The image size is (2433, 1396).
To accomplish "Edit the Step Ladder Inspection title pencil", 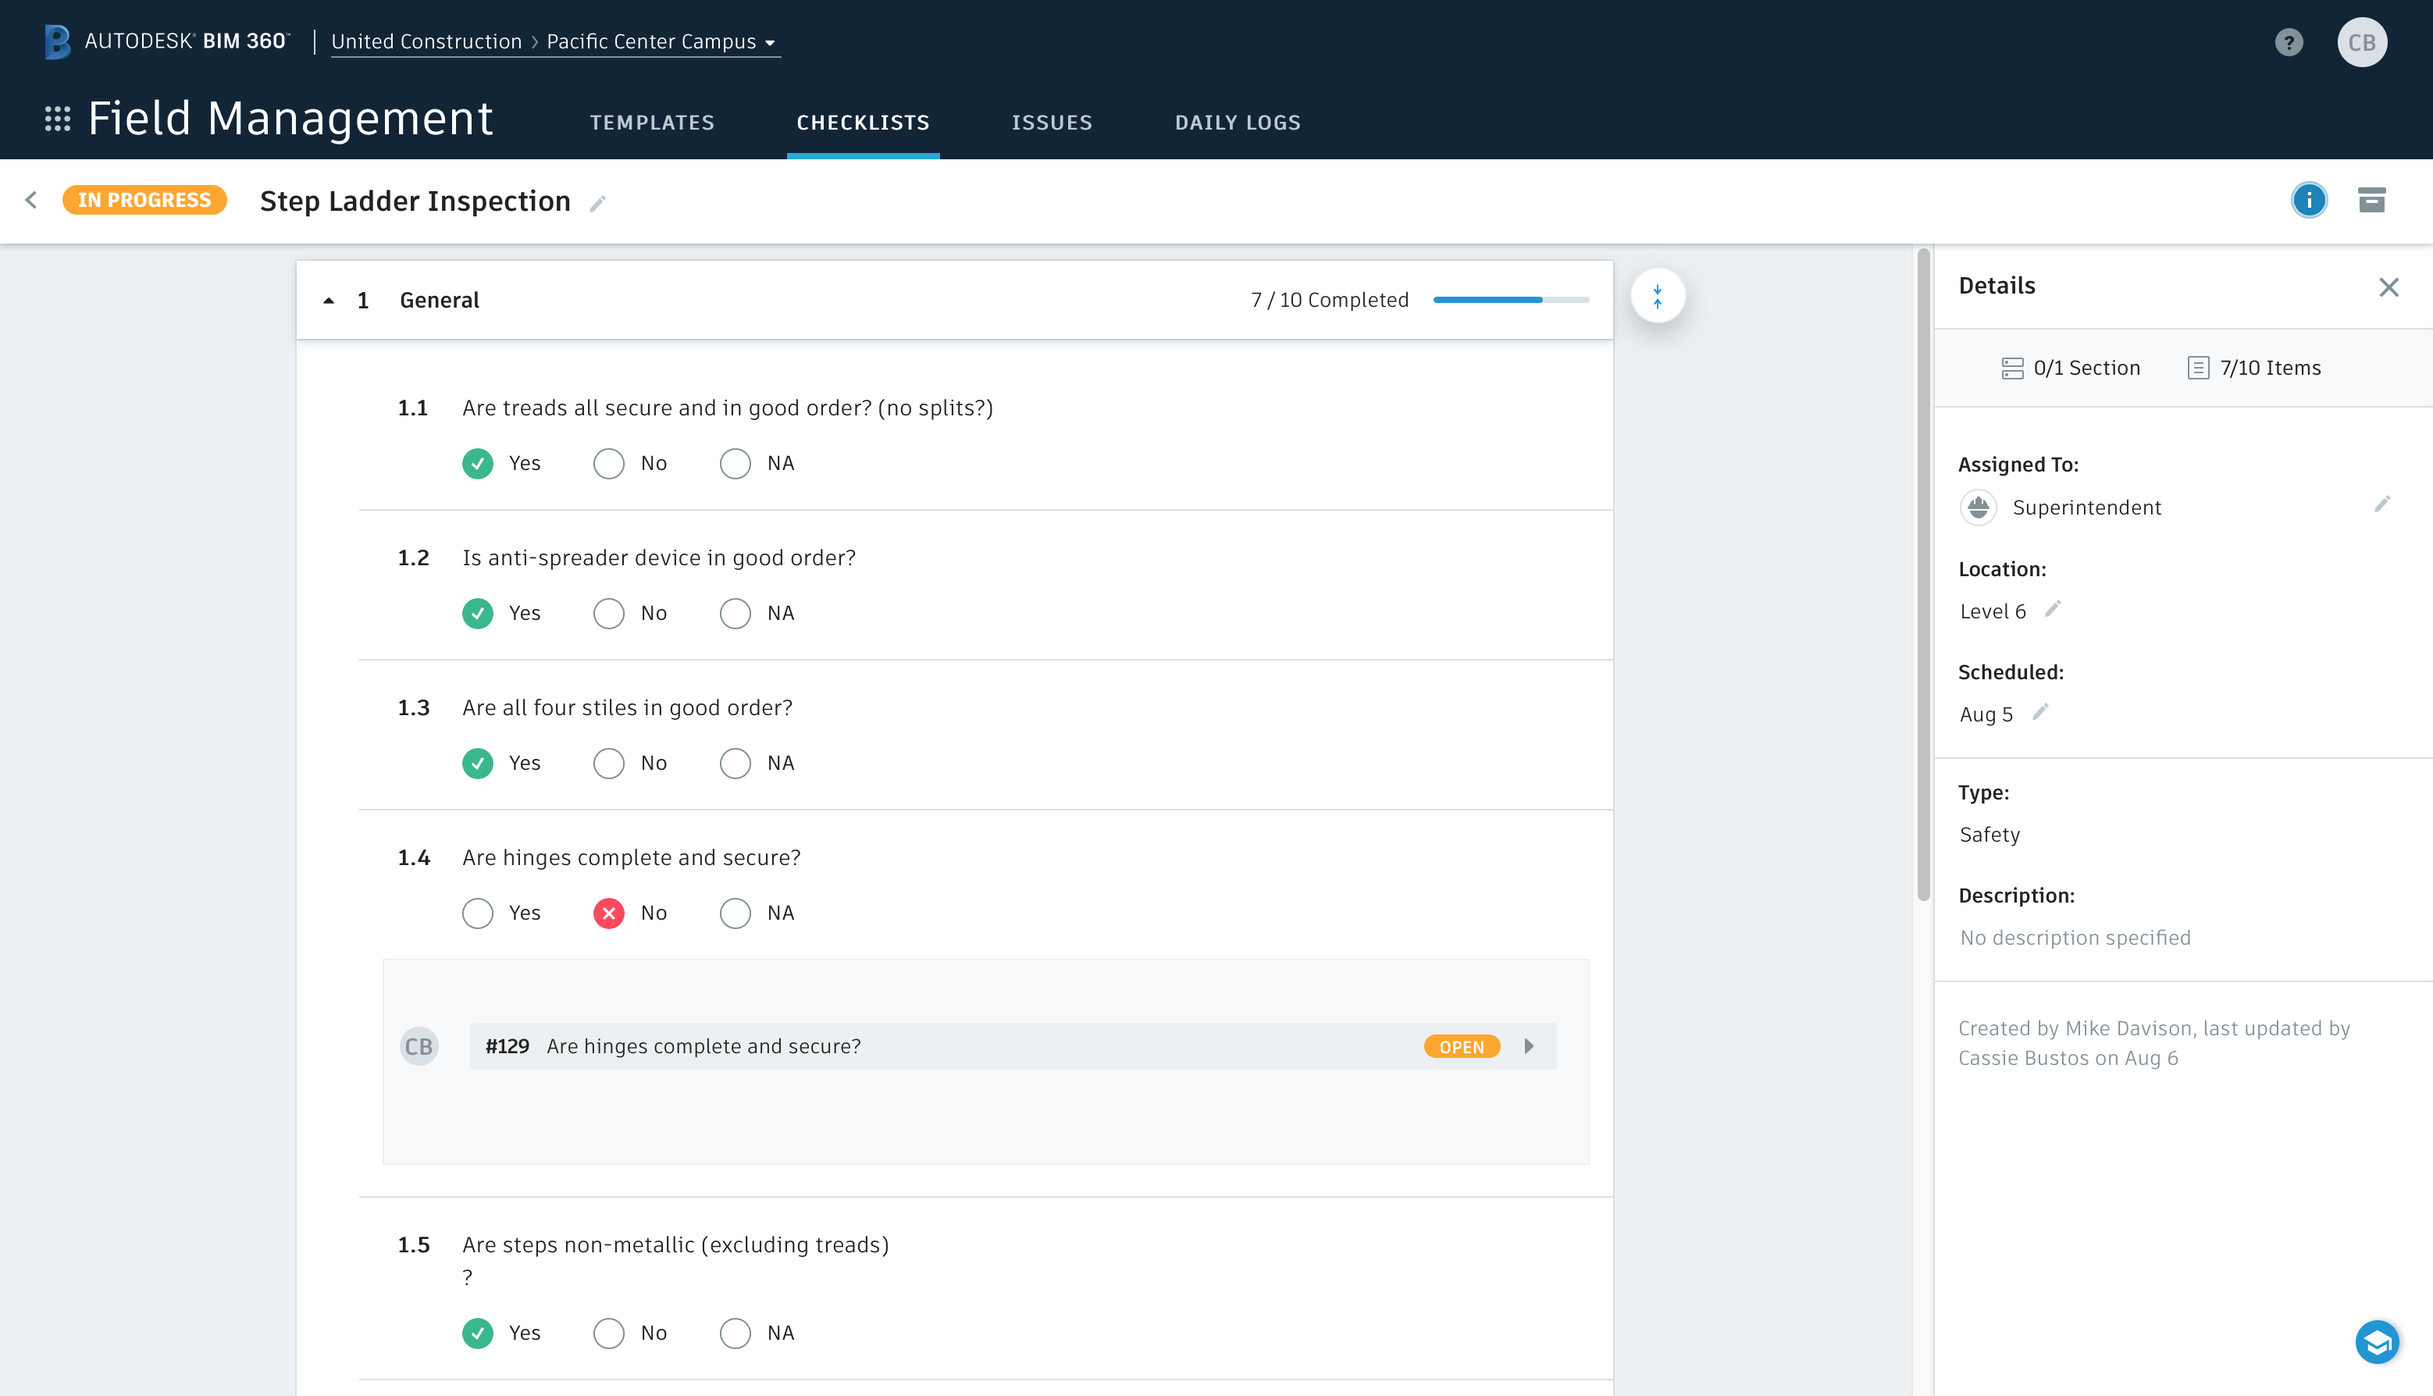I will [x=598, y=204].
